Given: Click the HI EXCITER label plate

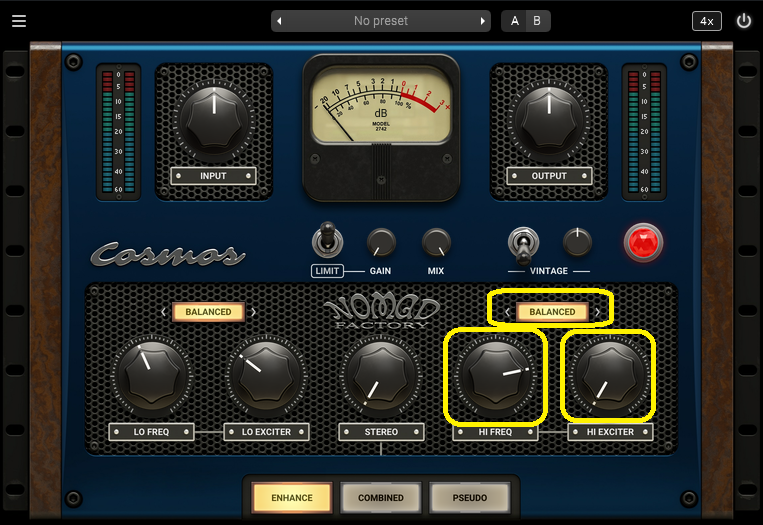Looking at the screenshot, I should pos(610,432).
